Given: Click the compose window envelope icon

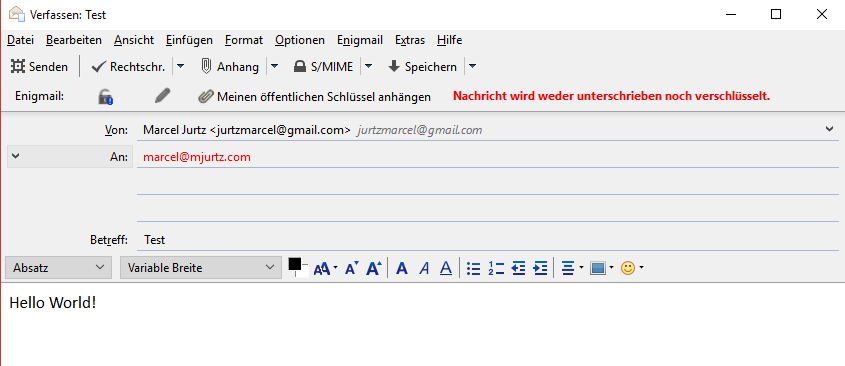Looking at the screenshot, I should tap(17, 14).
